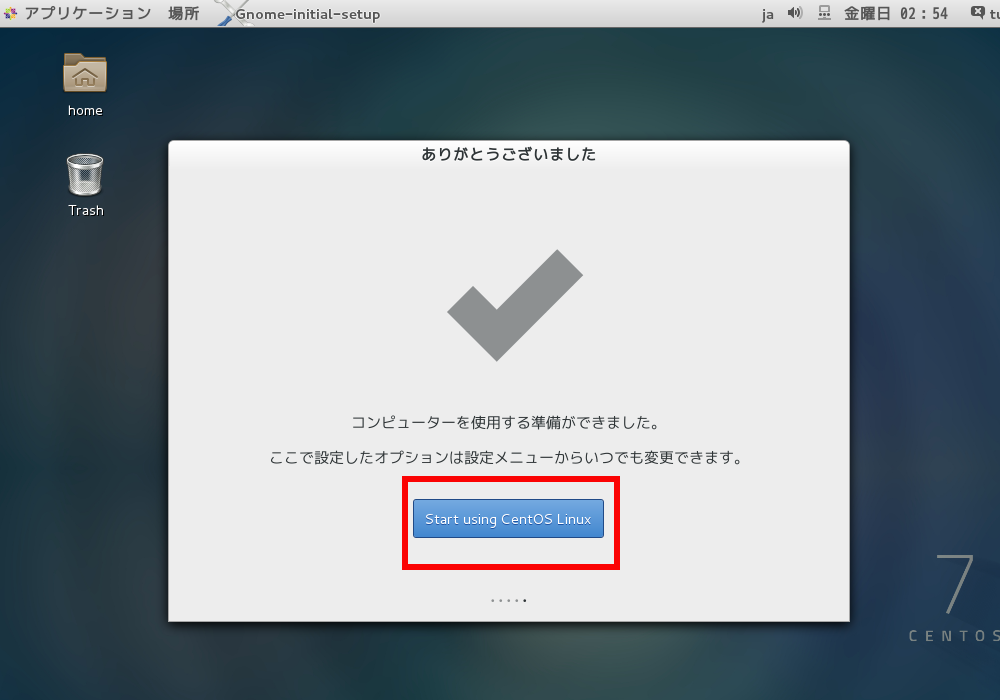This screenshot has height=700, width=1000.
Task: Click the Applications logo icon in top panel
Action: (11, 13)
